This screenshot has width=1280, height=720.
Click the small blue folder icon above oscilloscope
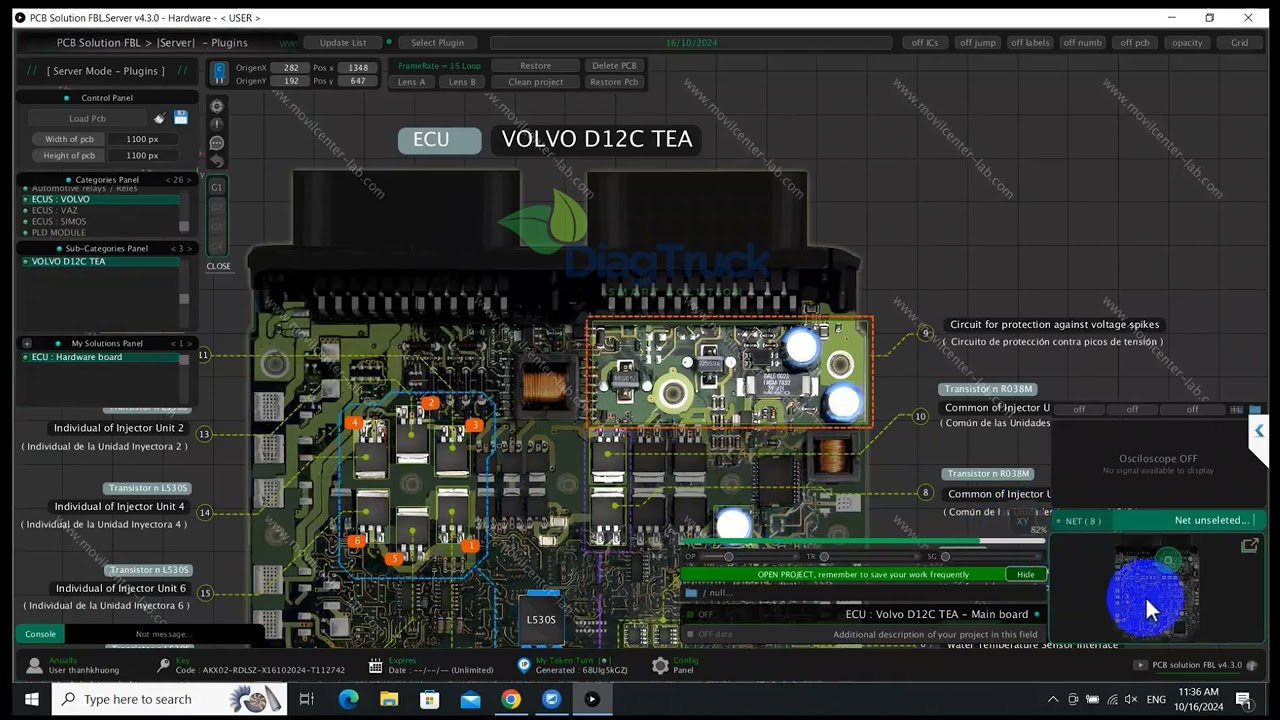1254,410
